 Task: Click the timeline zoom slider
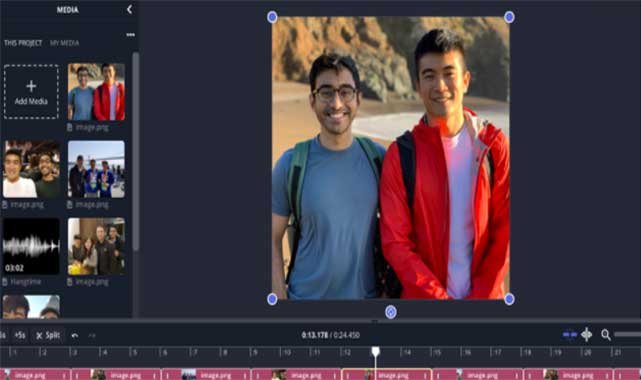628,335
